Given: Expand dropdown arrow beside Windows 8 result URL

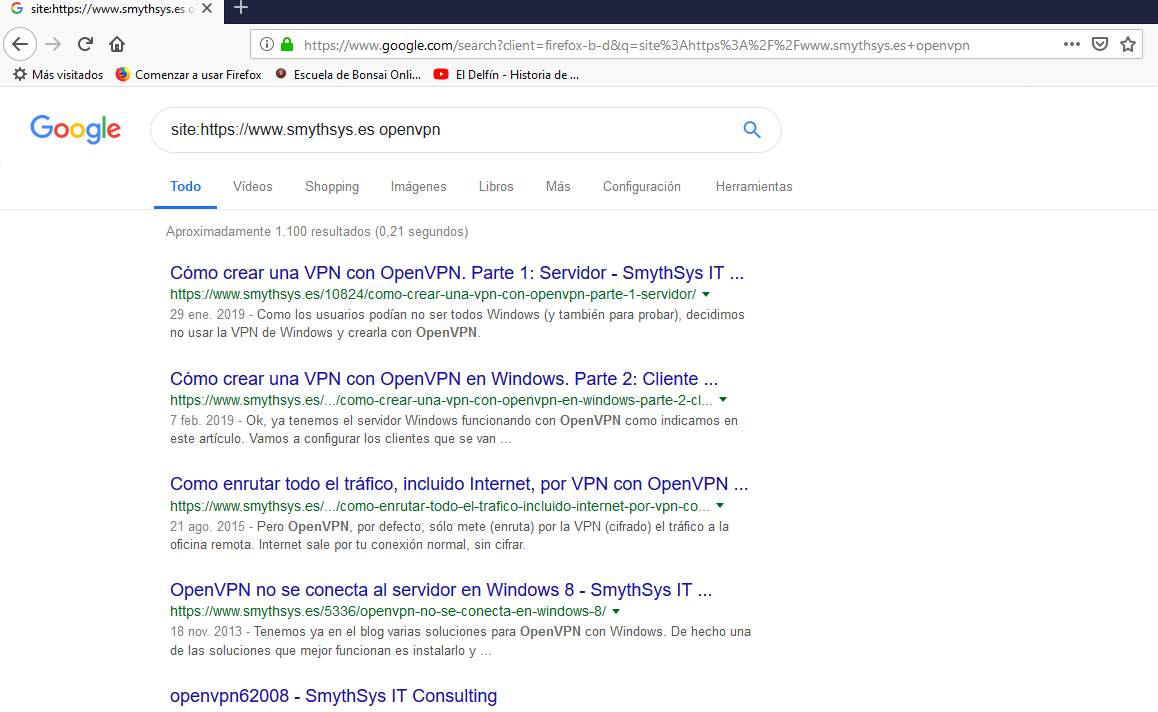Looking at the screenshot, I should [x=616, y=611].
